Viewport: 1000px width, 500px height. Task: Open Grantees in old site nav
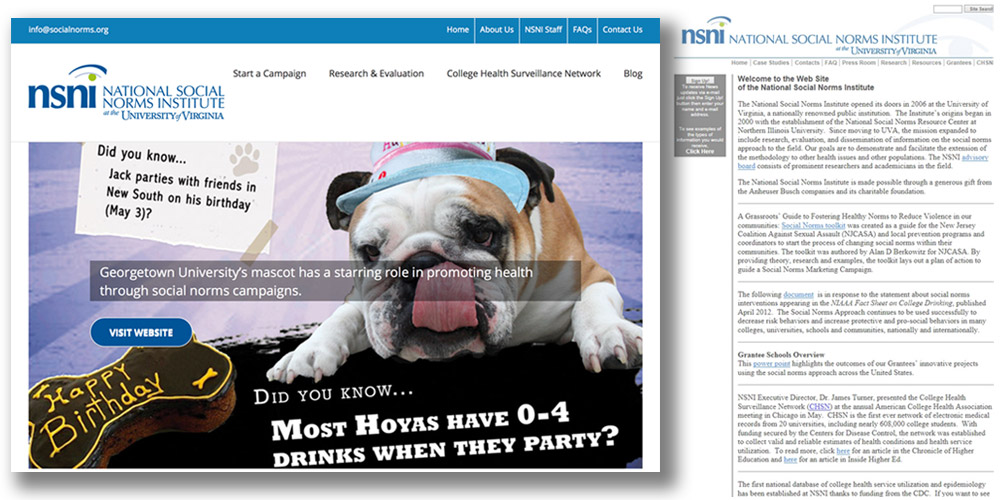(x=959, y=63)
